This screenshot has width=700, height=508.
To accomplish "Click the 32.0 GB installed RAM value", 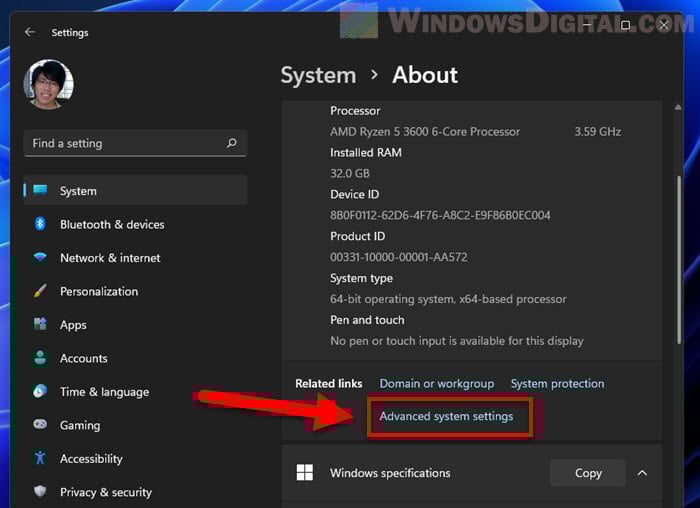I will pyautogui.click(x=350, y=174).
